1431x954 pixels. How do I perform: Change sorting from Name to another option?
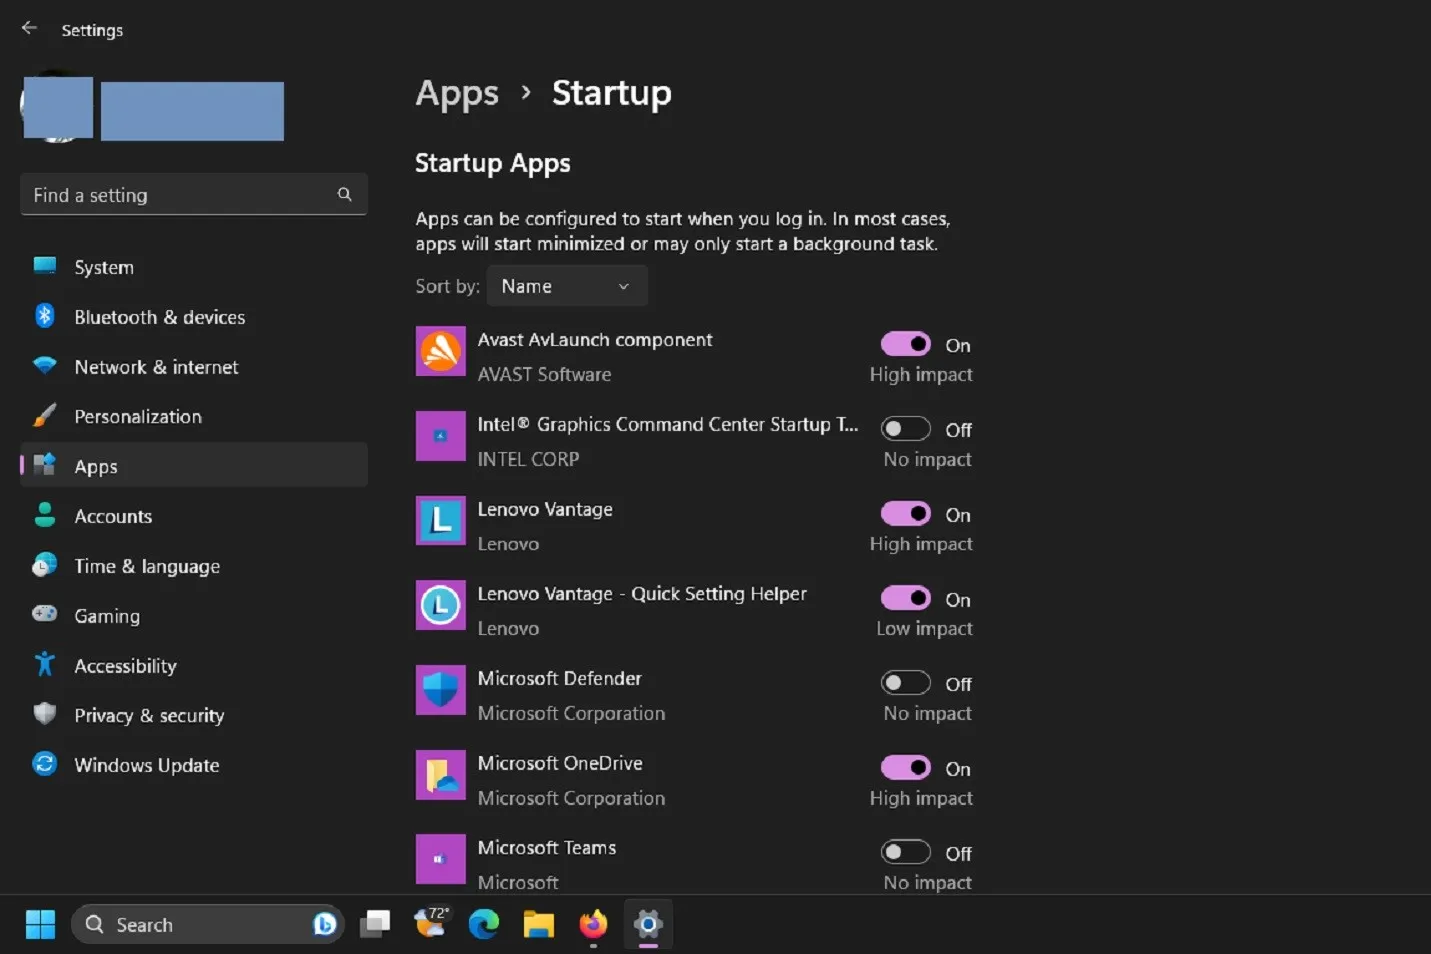566,285
